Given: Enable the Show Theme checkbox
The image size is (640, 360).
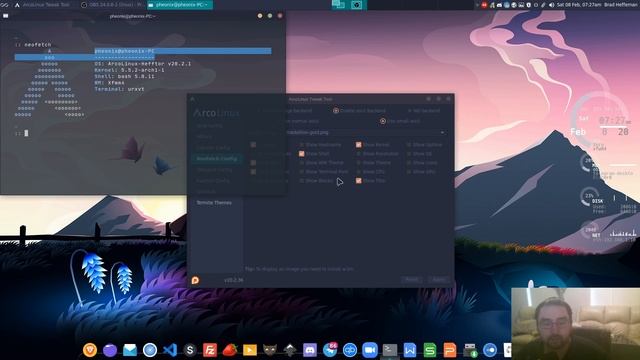Looking at the screenshot, I should click(358, 162).
